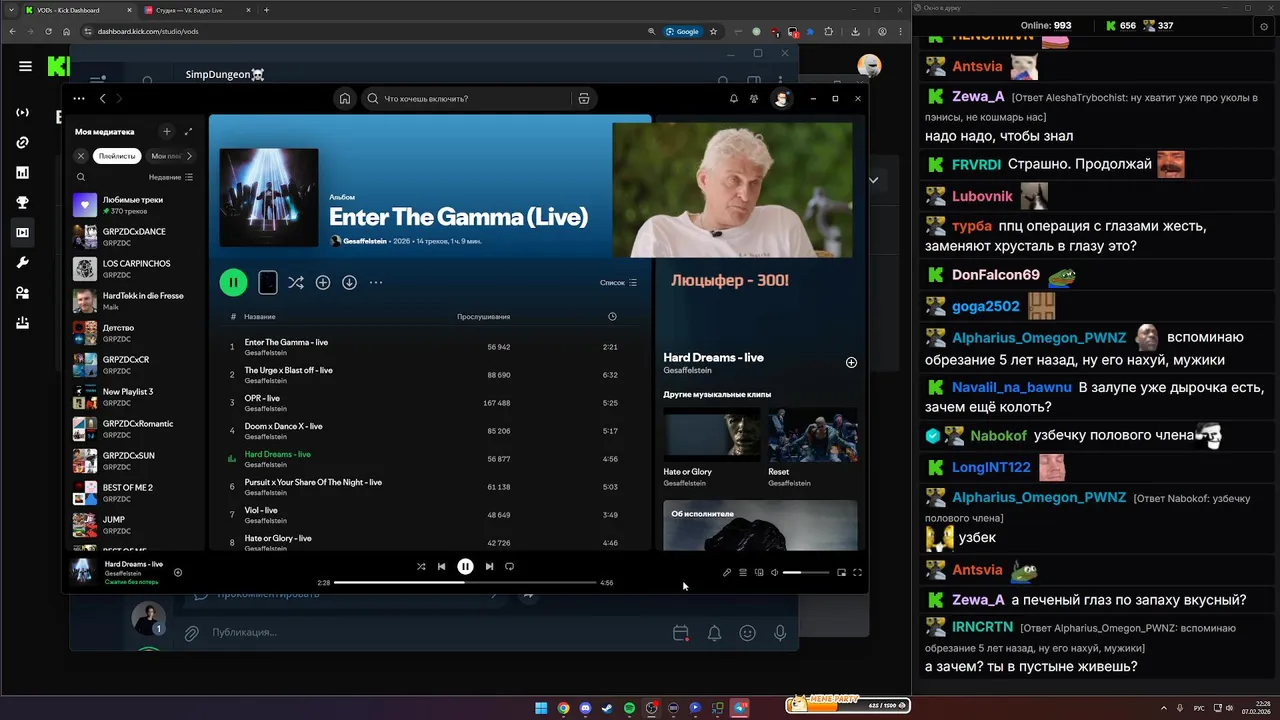This screenshot has height=720, width=1280.
Task: Open the BEST OF ME 2 playlist
Action: point(134,493)
